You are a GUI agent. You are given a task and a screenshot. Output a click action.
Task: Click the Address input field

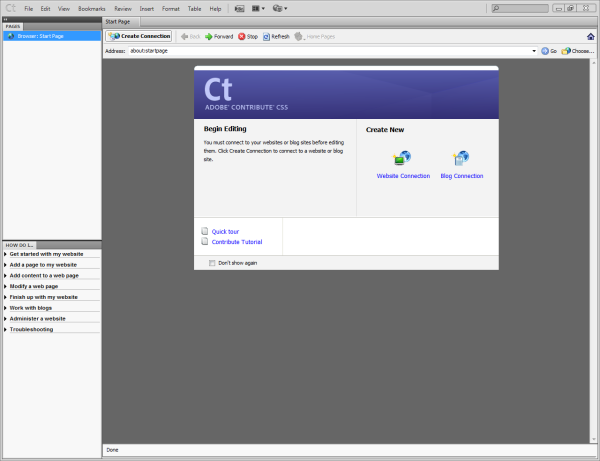[x=329, y=51]
